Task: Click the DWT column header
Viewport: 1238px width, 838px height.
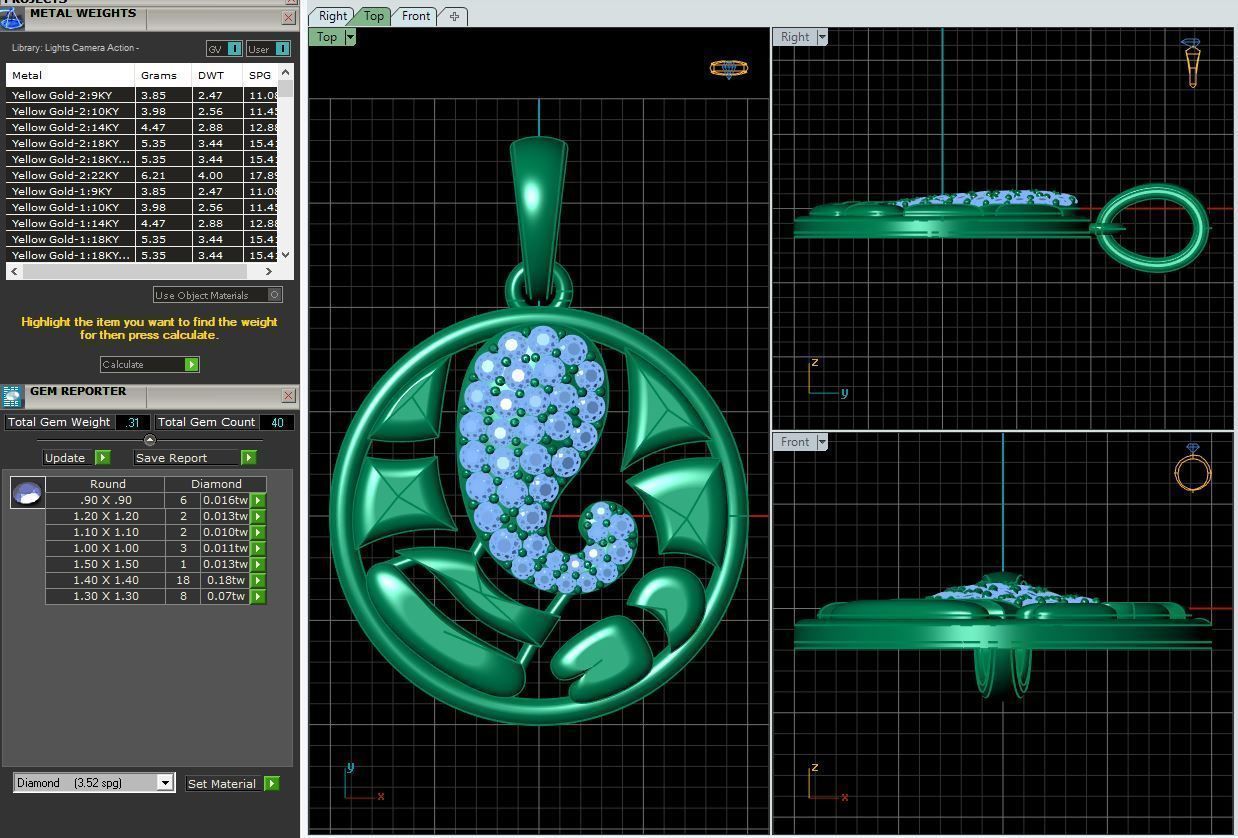Action: click(x=217, y=75)
